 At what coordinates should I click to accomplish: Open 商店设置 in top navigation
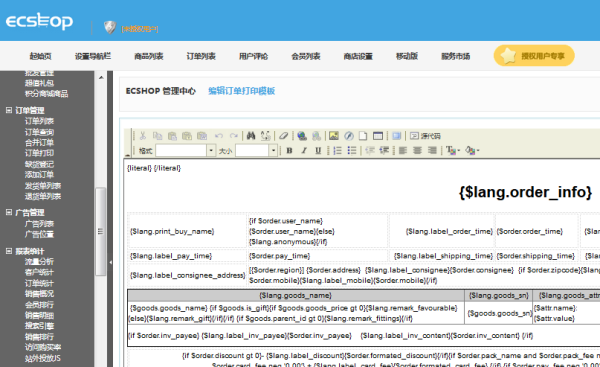coord(358,56)
